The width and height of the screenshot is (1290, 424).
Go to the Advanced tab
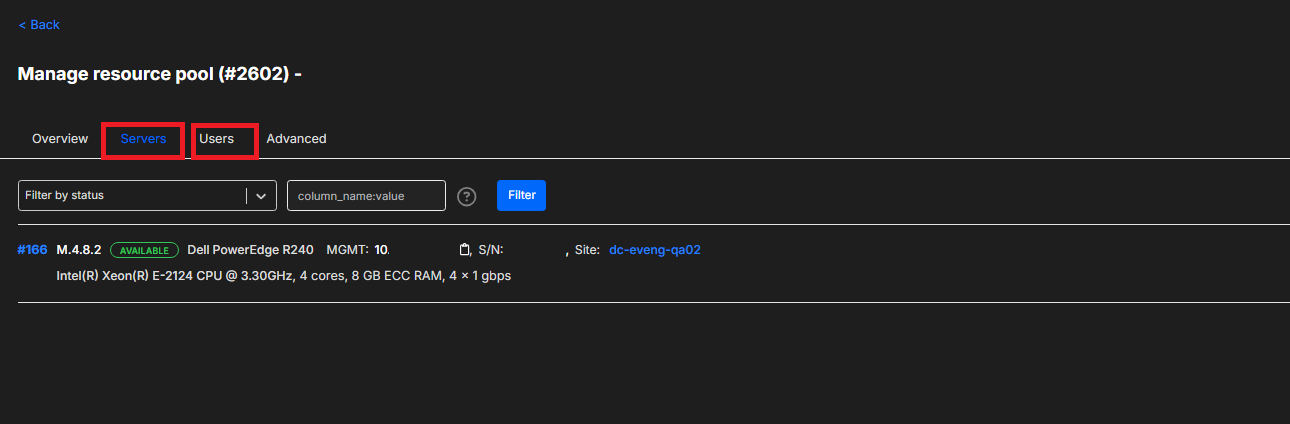click(x=296, y=139)
